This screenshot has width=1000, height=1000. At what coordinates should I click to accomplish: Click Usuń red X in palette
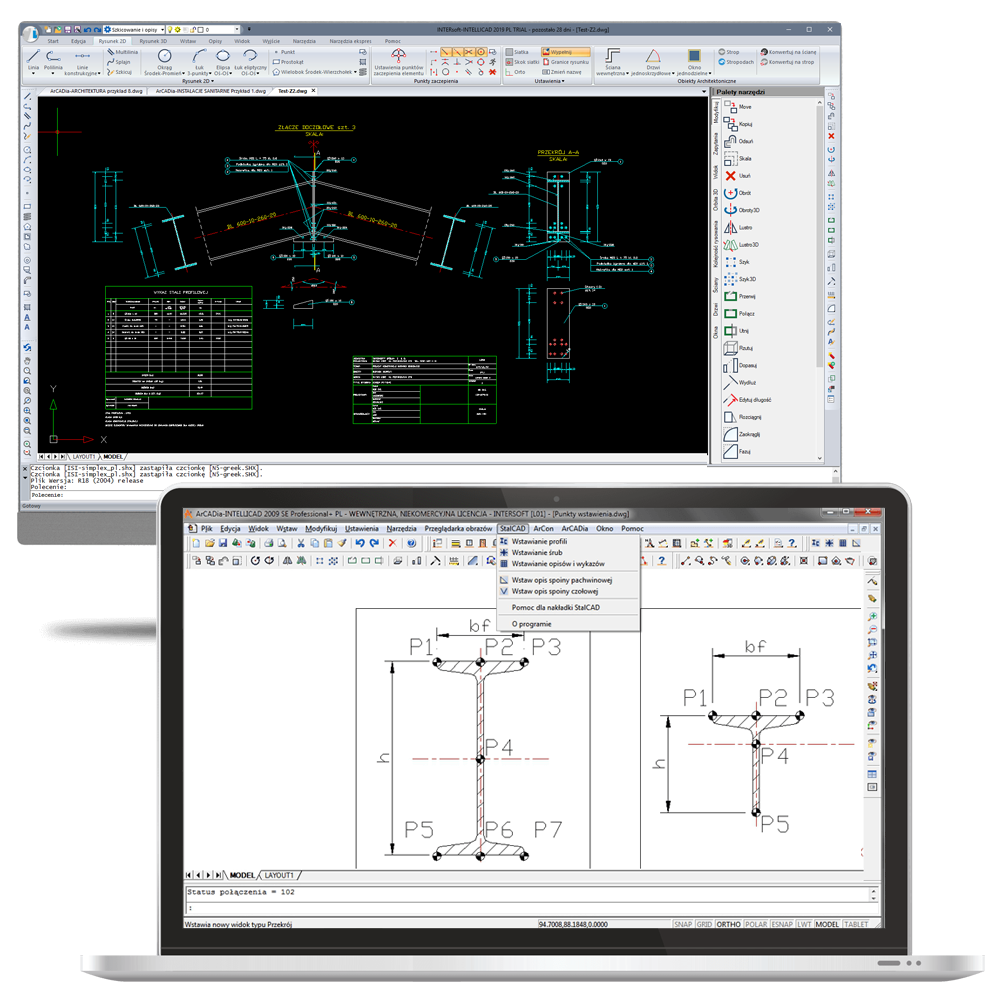tap(738, 176)
